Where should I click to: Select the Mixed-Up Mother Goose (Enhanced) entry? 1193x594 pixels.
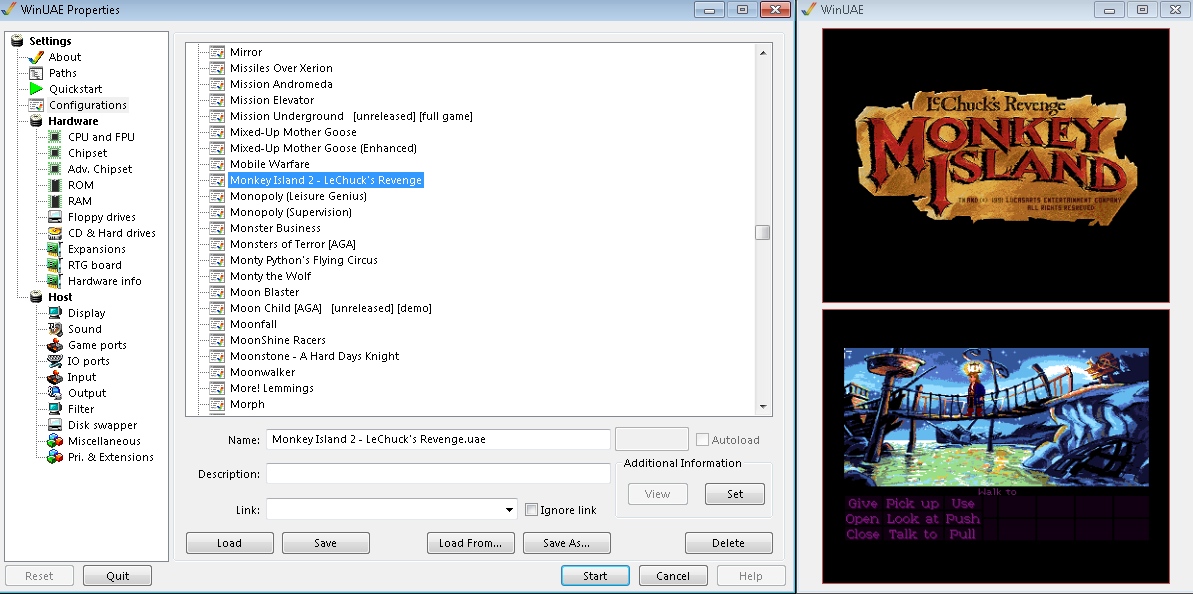click(323, 148)
